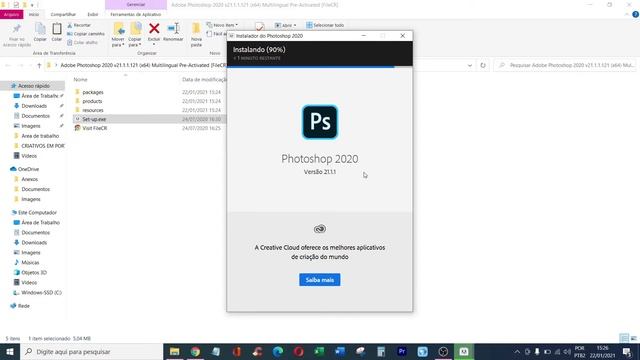This screenshot has height=360, width=640.
Task: Open the Arquivo menu
Action: [11, 14]
